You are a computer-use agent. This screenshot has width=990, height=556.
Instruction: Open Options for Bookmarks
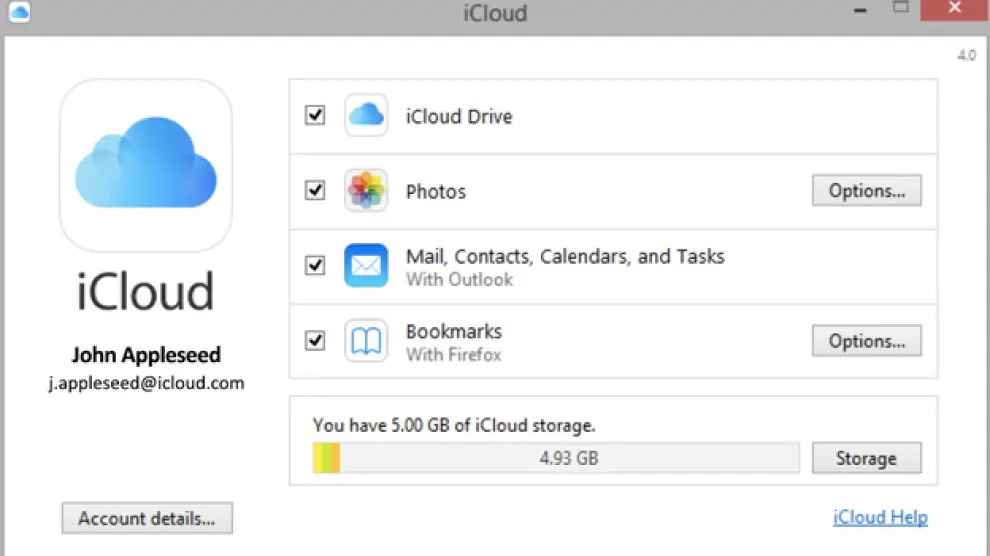click(866, 341)
